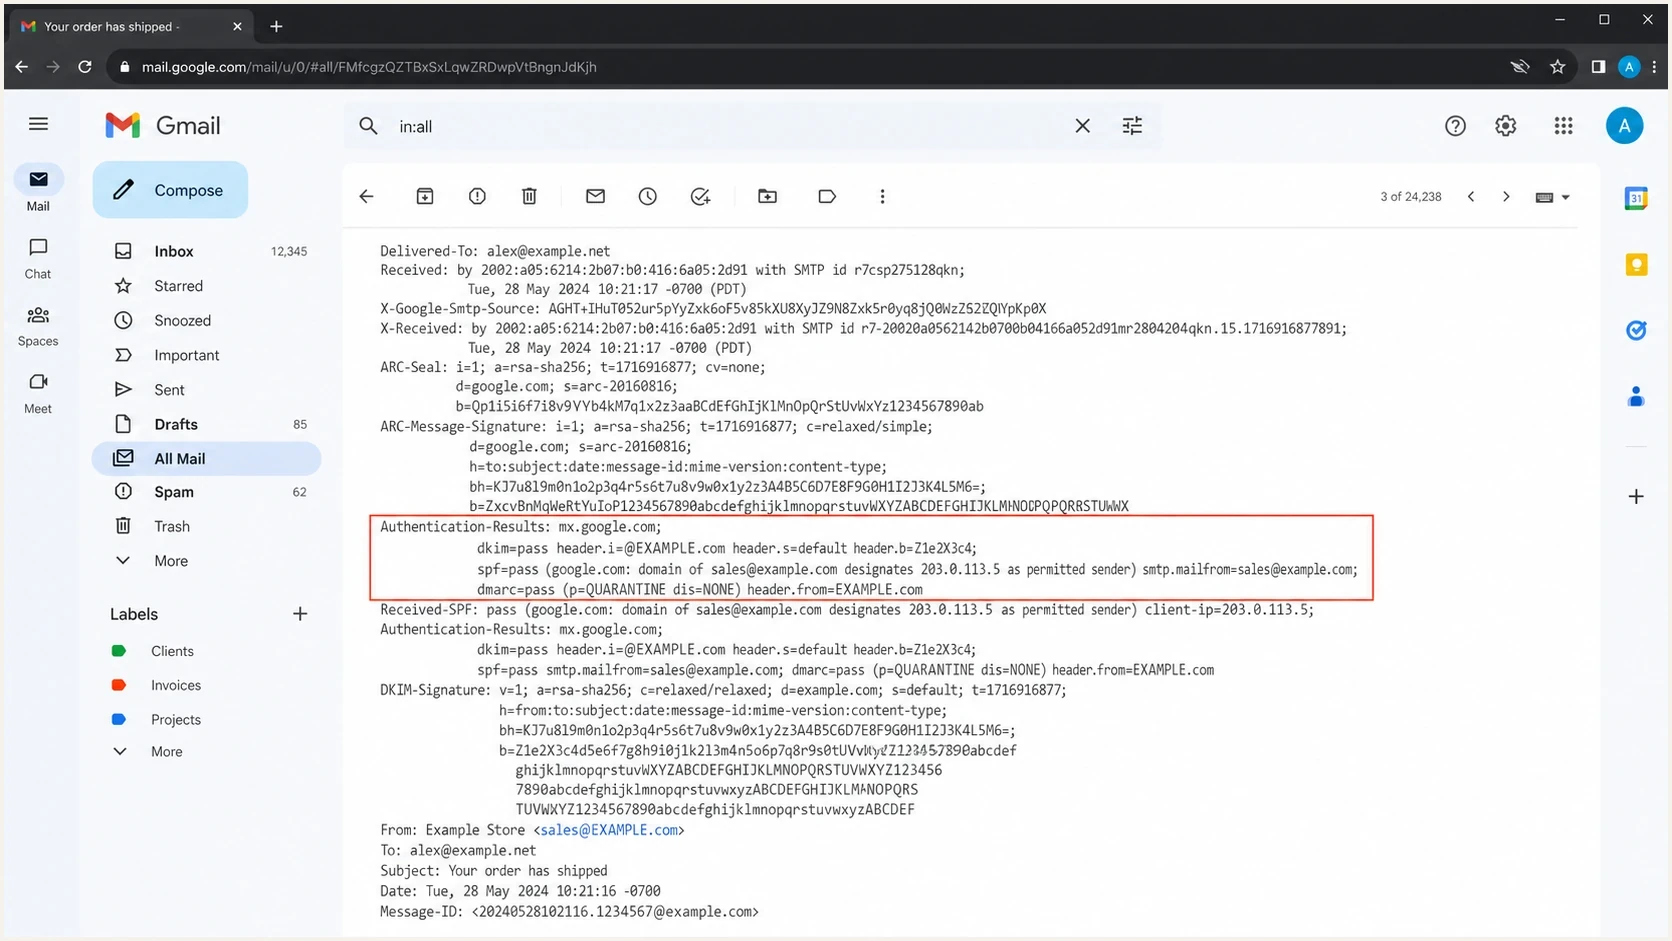Open Gmail support help icon
Viewport: 1672px width, 941px height.
(x=1455, y=126)
